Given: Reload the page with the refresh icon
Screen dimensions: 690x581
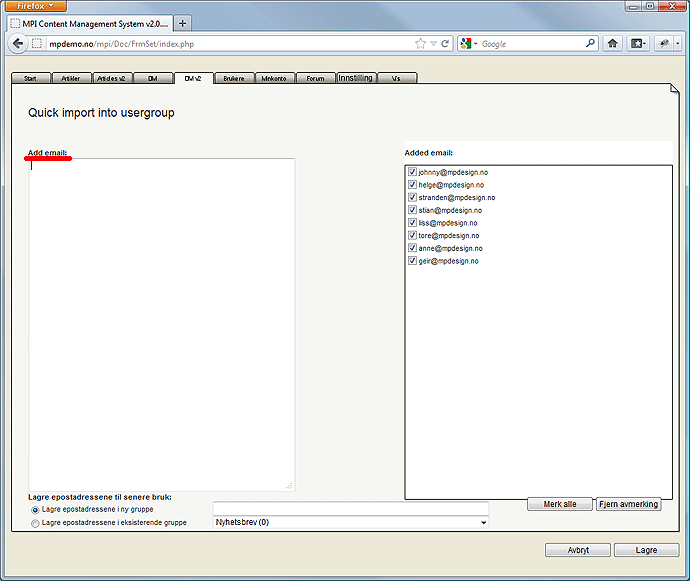Looking at the screenshot, I should click(445, 44).
